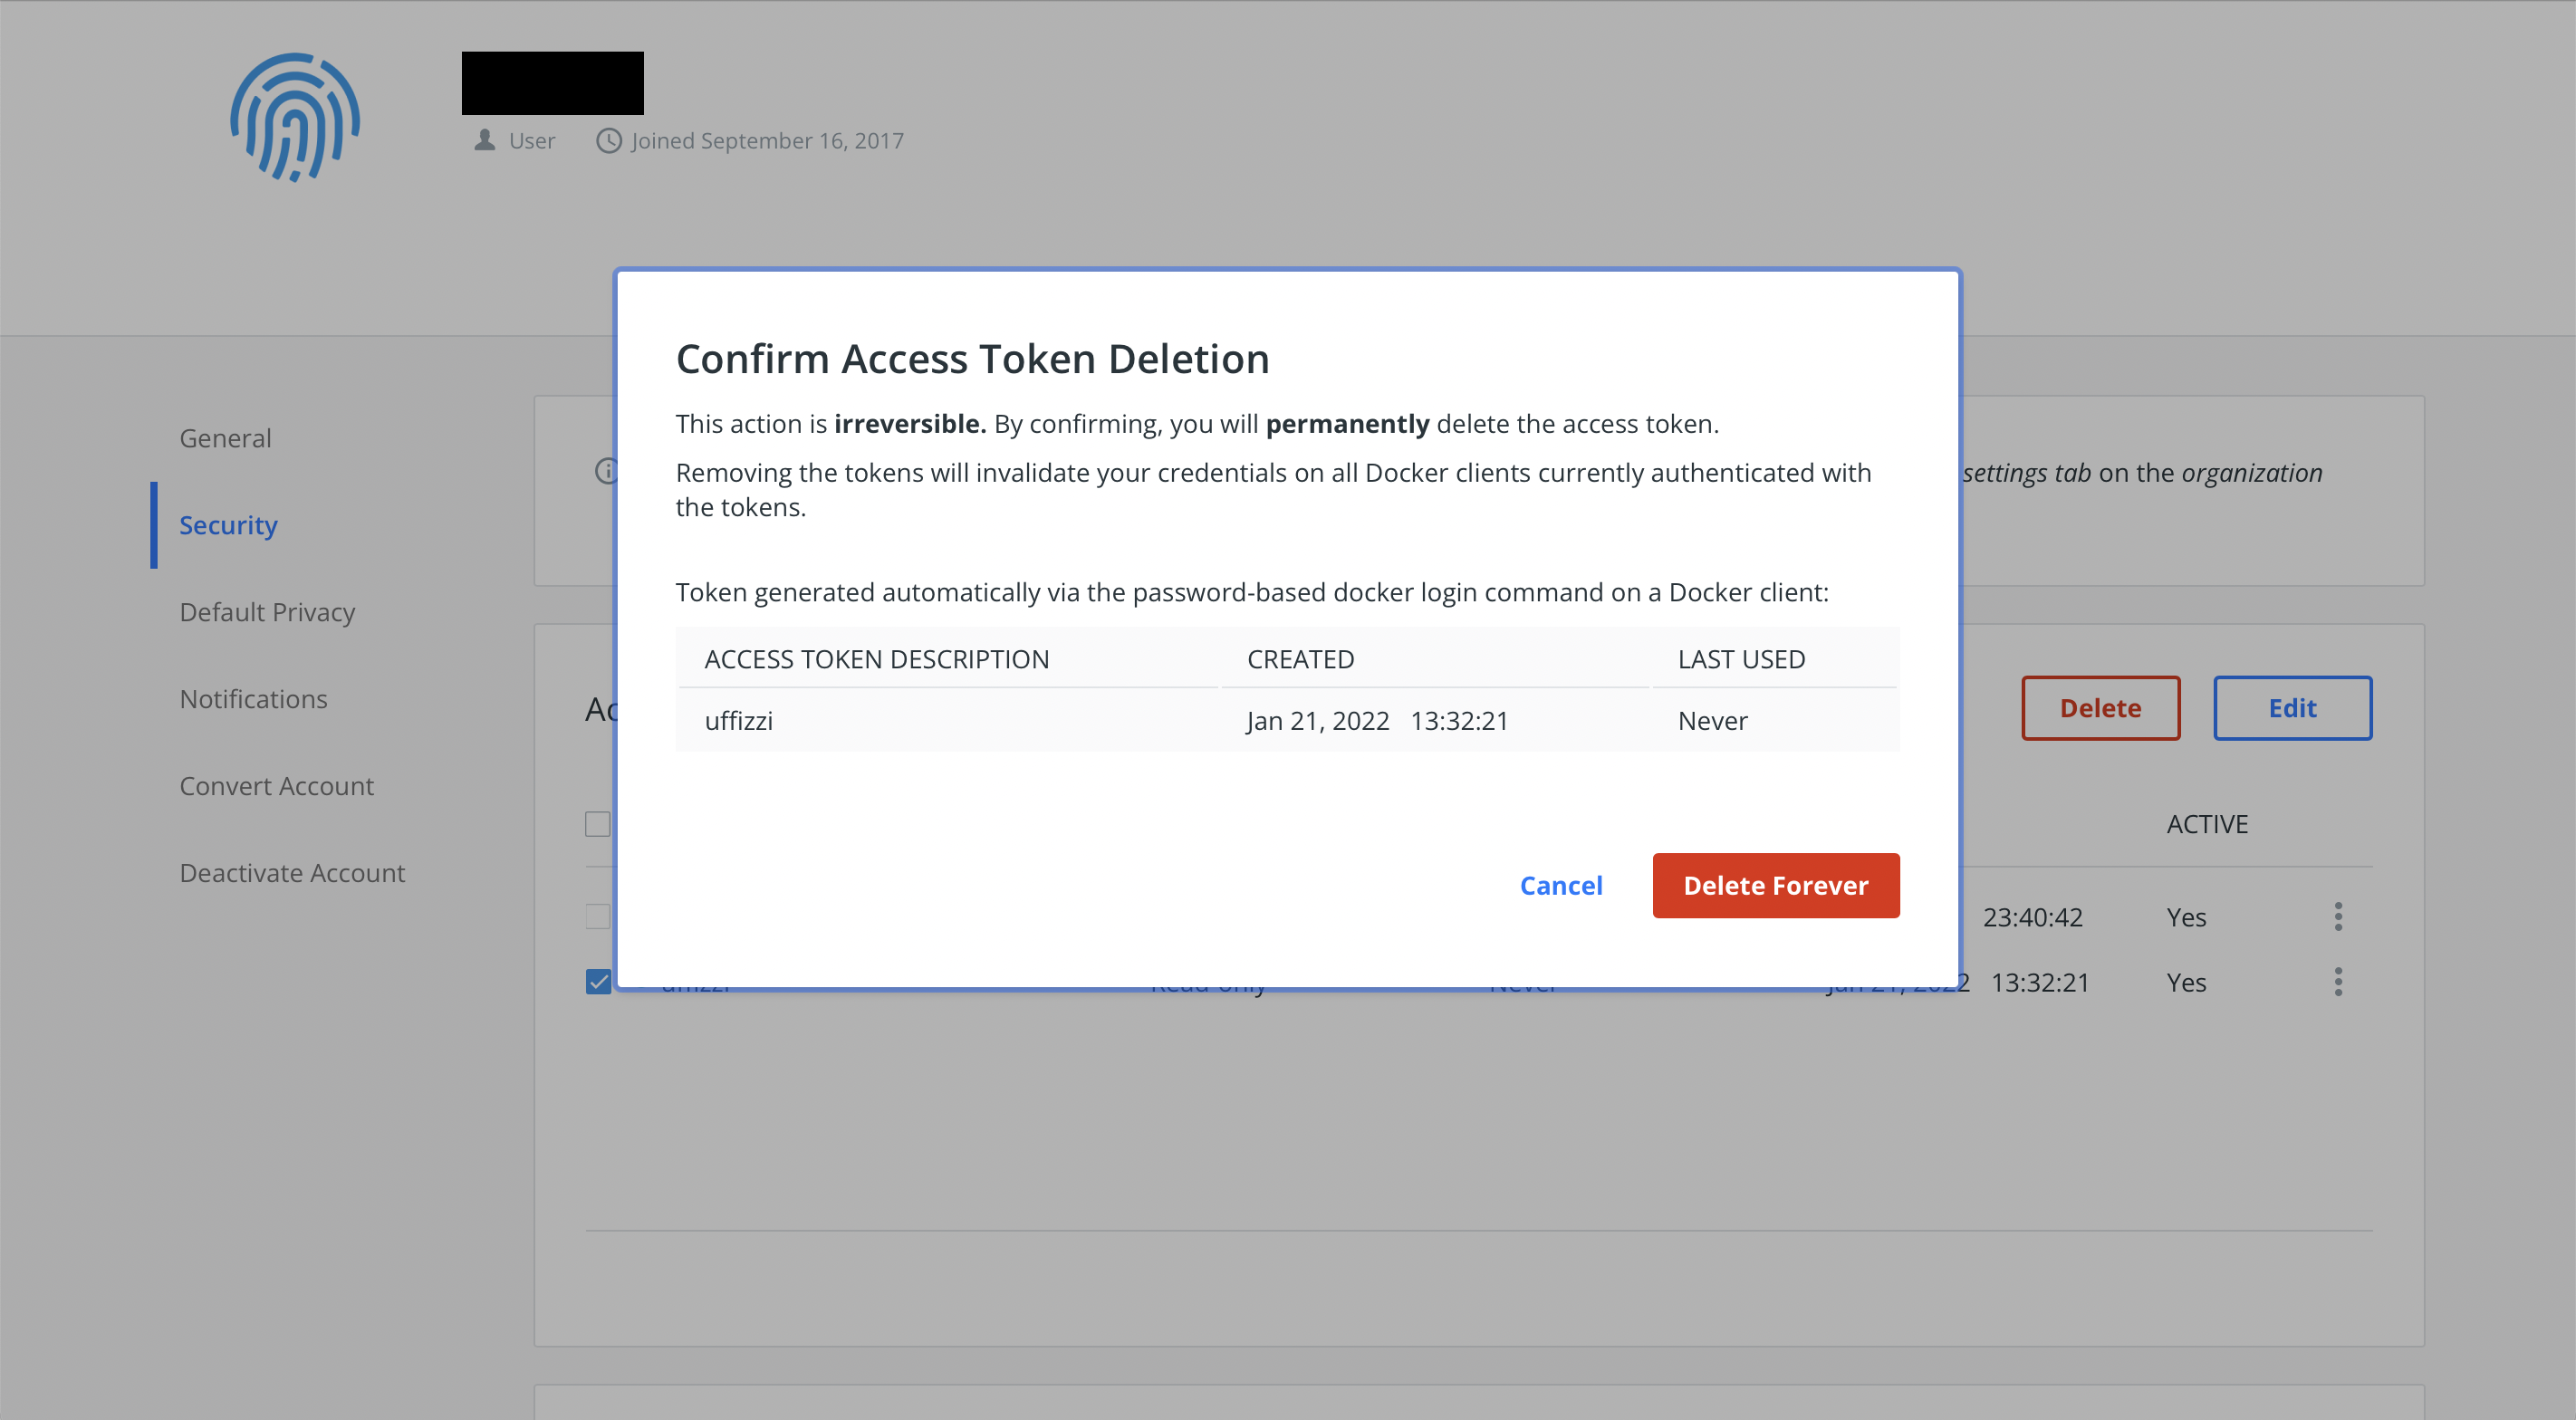Uncheck the selected uffizzi token checkbox

pos(598,982)
